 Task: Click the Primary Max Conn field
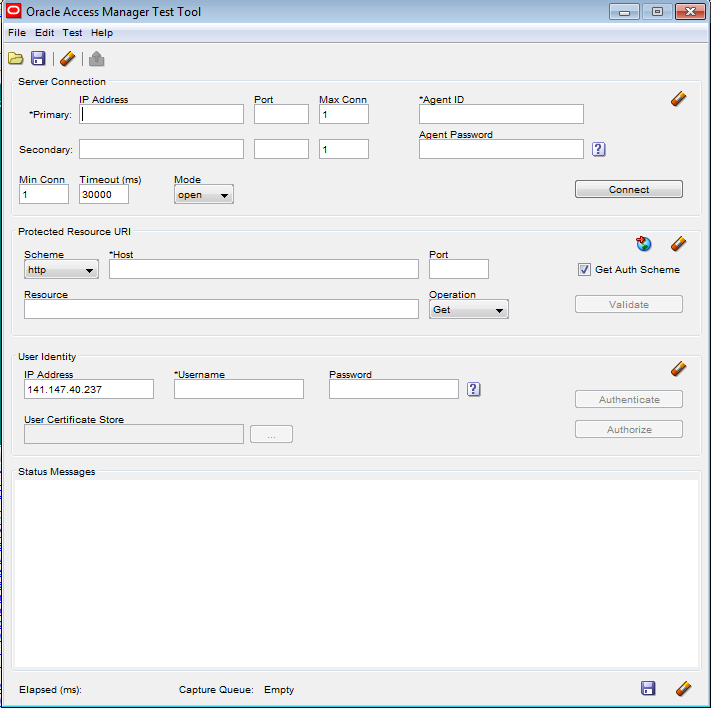click(344, 114)
